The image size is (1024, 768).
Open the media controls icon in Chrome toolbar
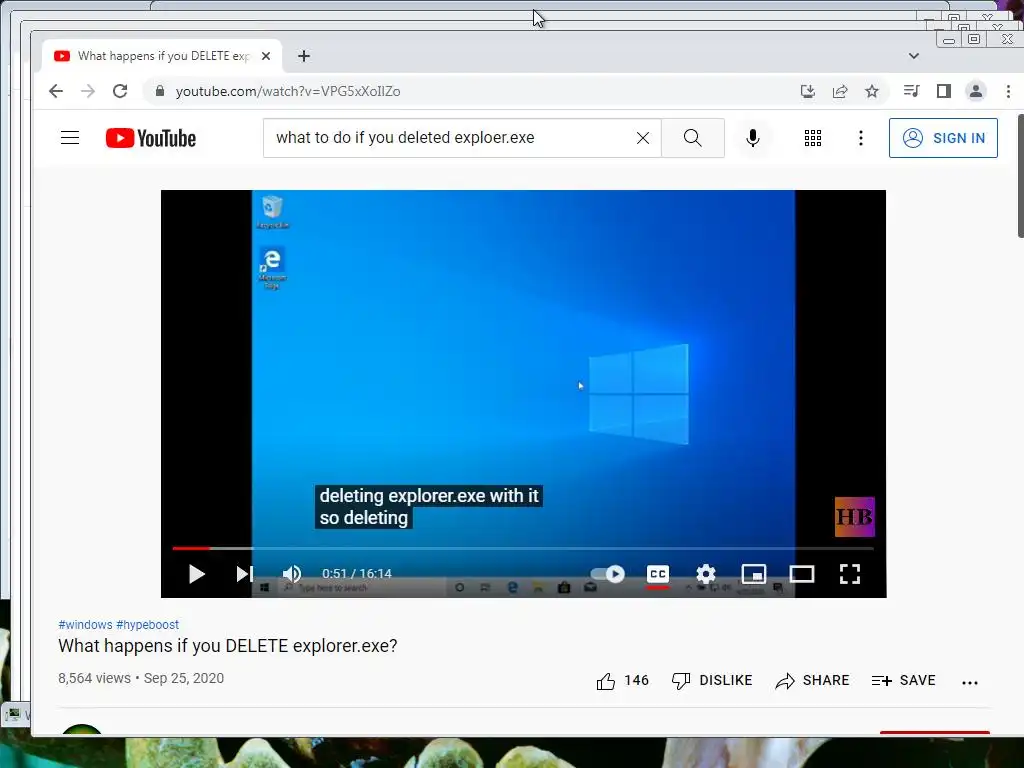tap(912, 91)
